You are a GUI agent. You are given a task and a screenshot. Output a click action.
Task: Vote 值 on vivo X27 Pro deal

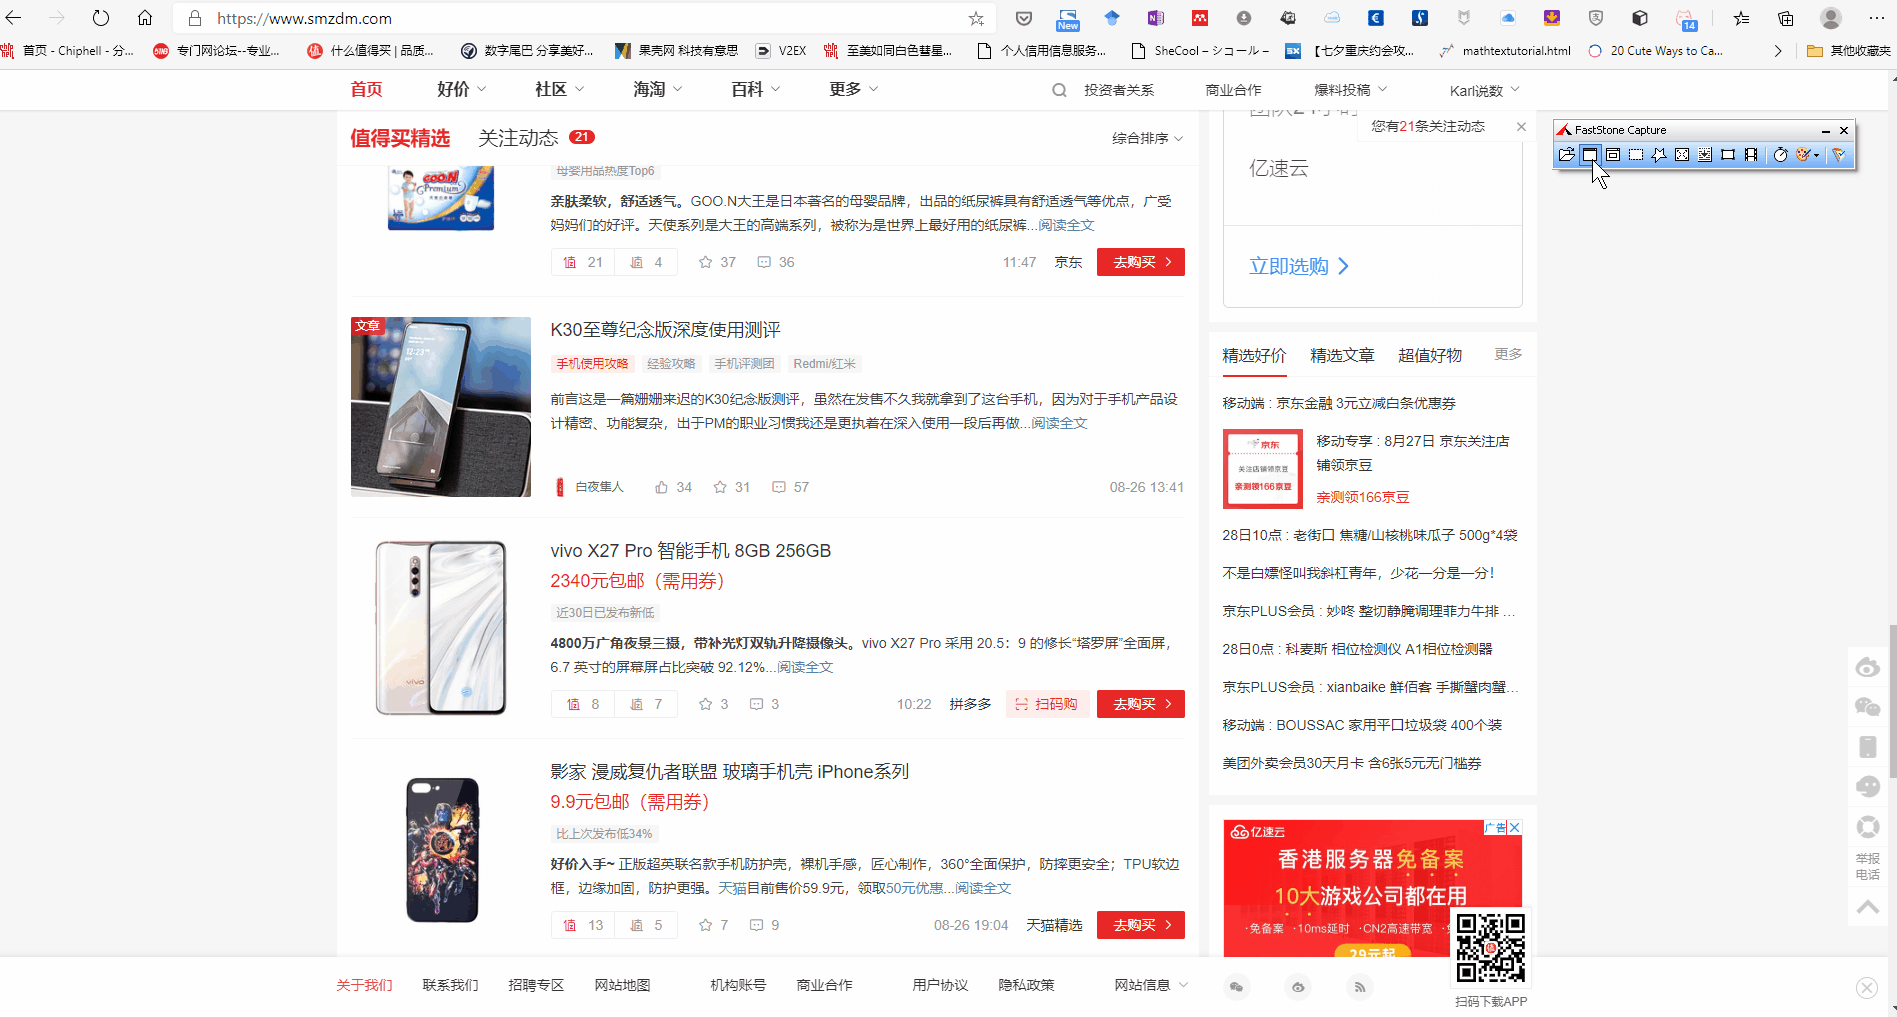(583, 704)
